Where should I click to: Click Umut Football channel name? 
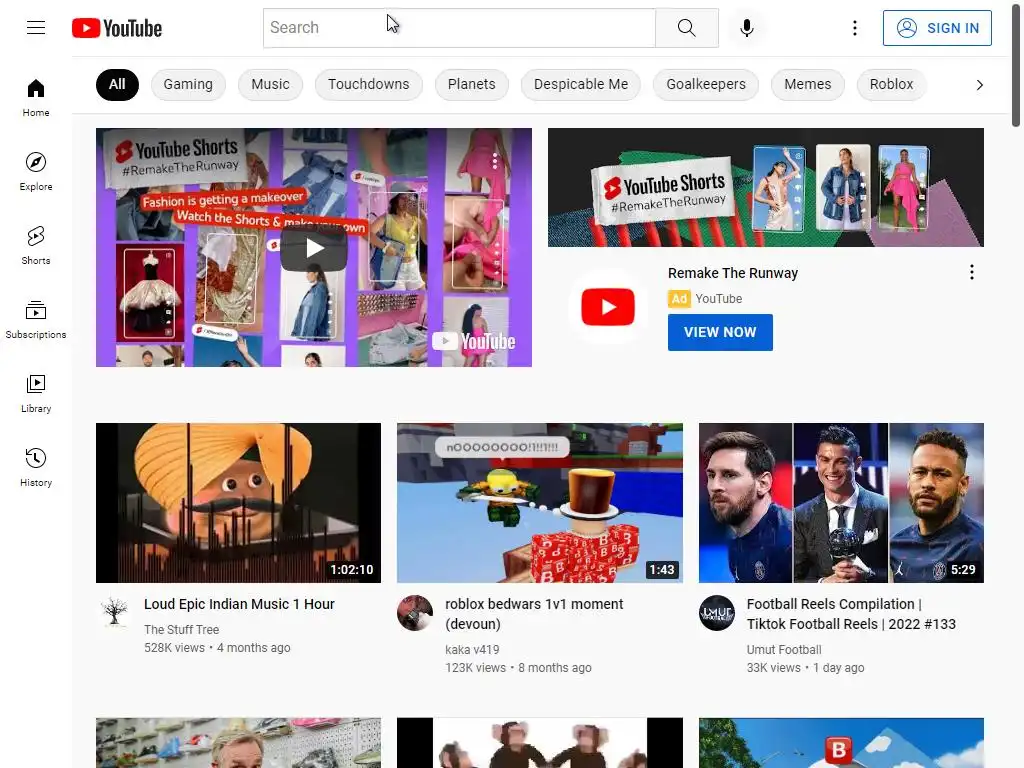(784, 650)
